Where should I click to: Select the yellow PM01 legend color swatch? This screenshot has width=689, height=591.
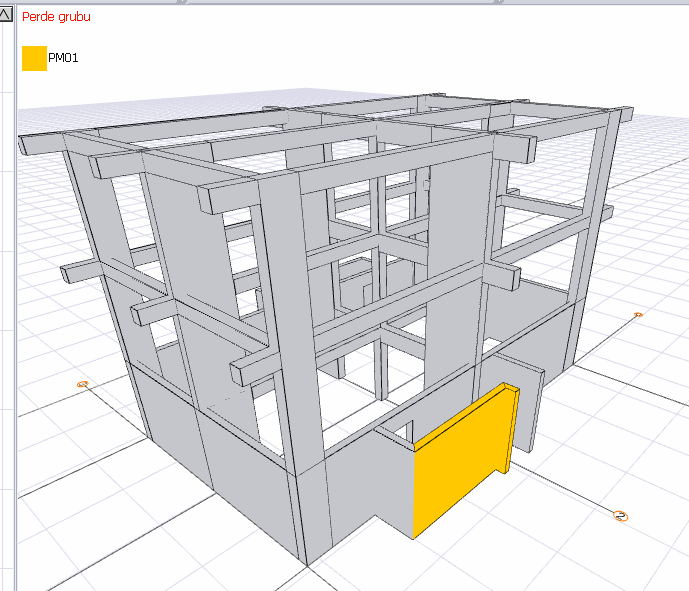[34, 58]
